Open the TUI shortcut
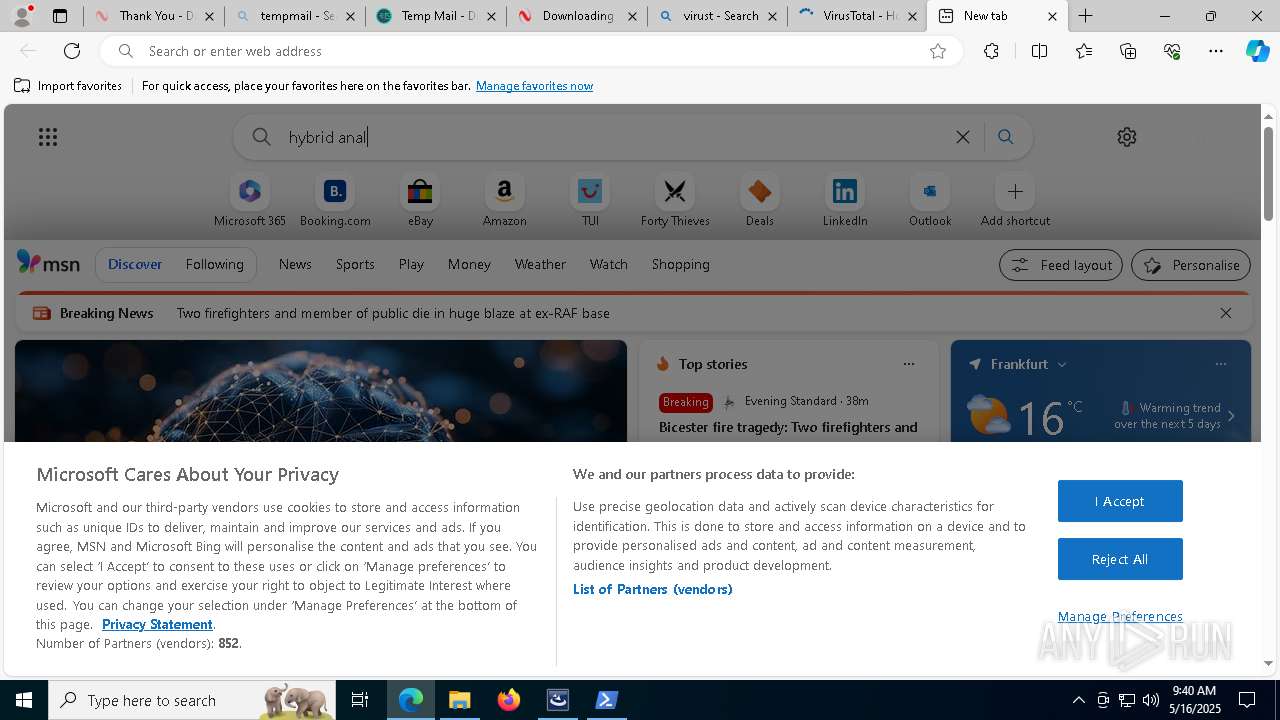Image resolution: width=1280 pixels, height=720 pixels. pyautogui.click(x=590, y=201)
